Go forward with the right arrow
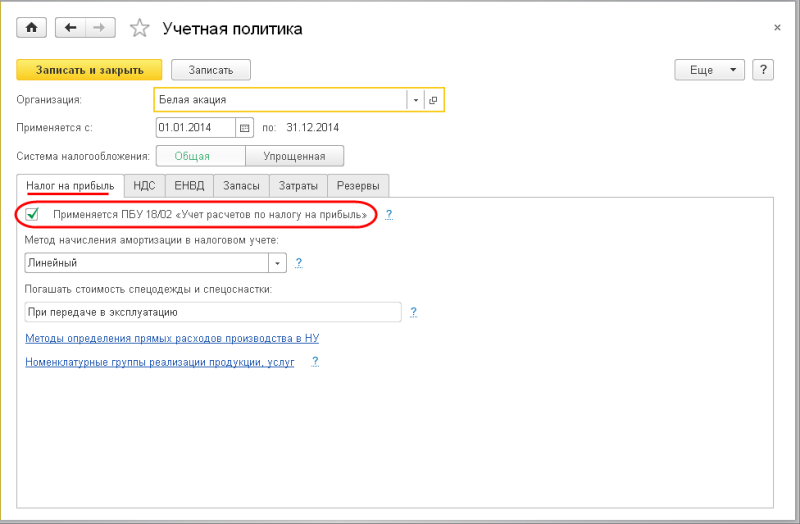The height and width of the screenshot is (524, 800). [99, 28]
